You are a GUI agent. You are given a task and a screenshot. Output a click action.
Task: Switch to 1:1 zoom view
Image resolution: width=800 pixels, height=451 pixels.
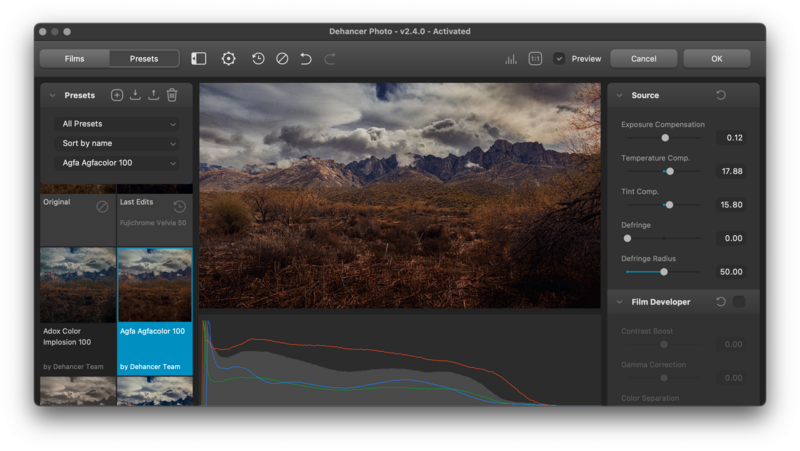[535, 59]
